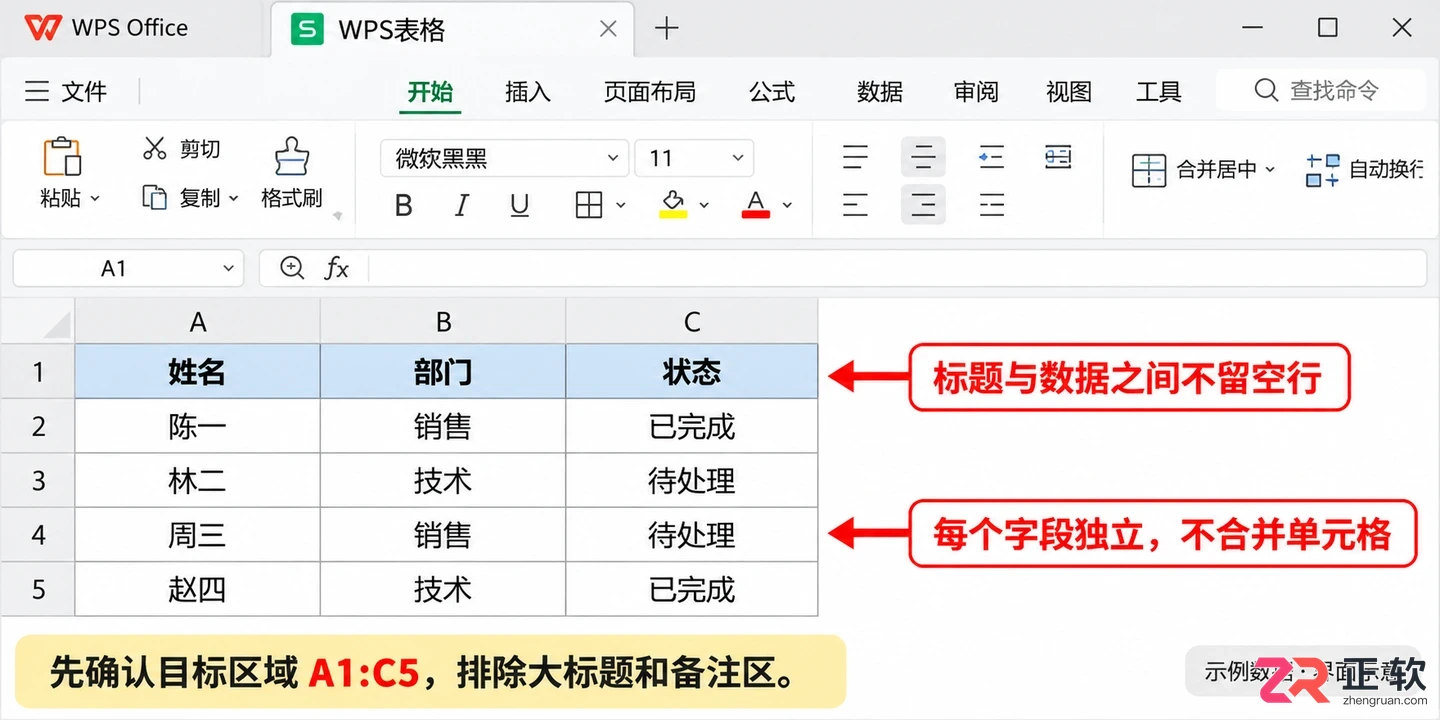Click the Merge and Center (合并居中) icon

pos(1149,170)
